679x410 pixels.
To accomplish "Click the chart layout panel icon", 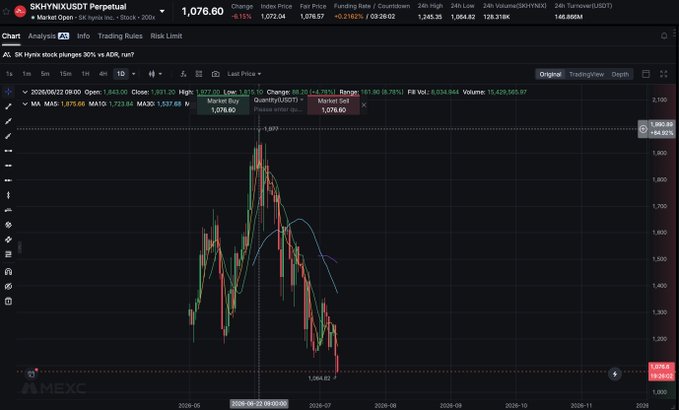I will (x=646, y=74).
